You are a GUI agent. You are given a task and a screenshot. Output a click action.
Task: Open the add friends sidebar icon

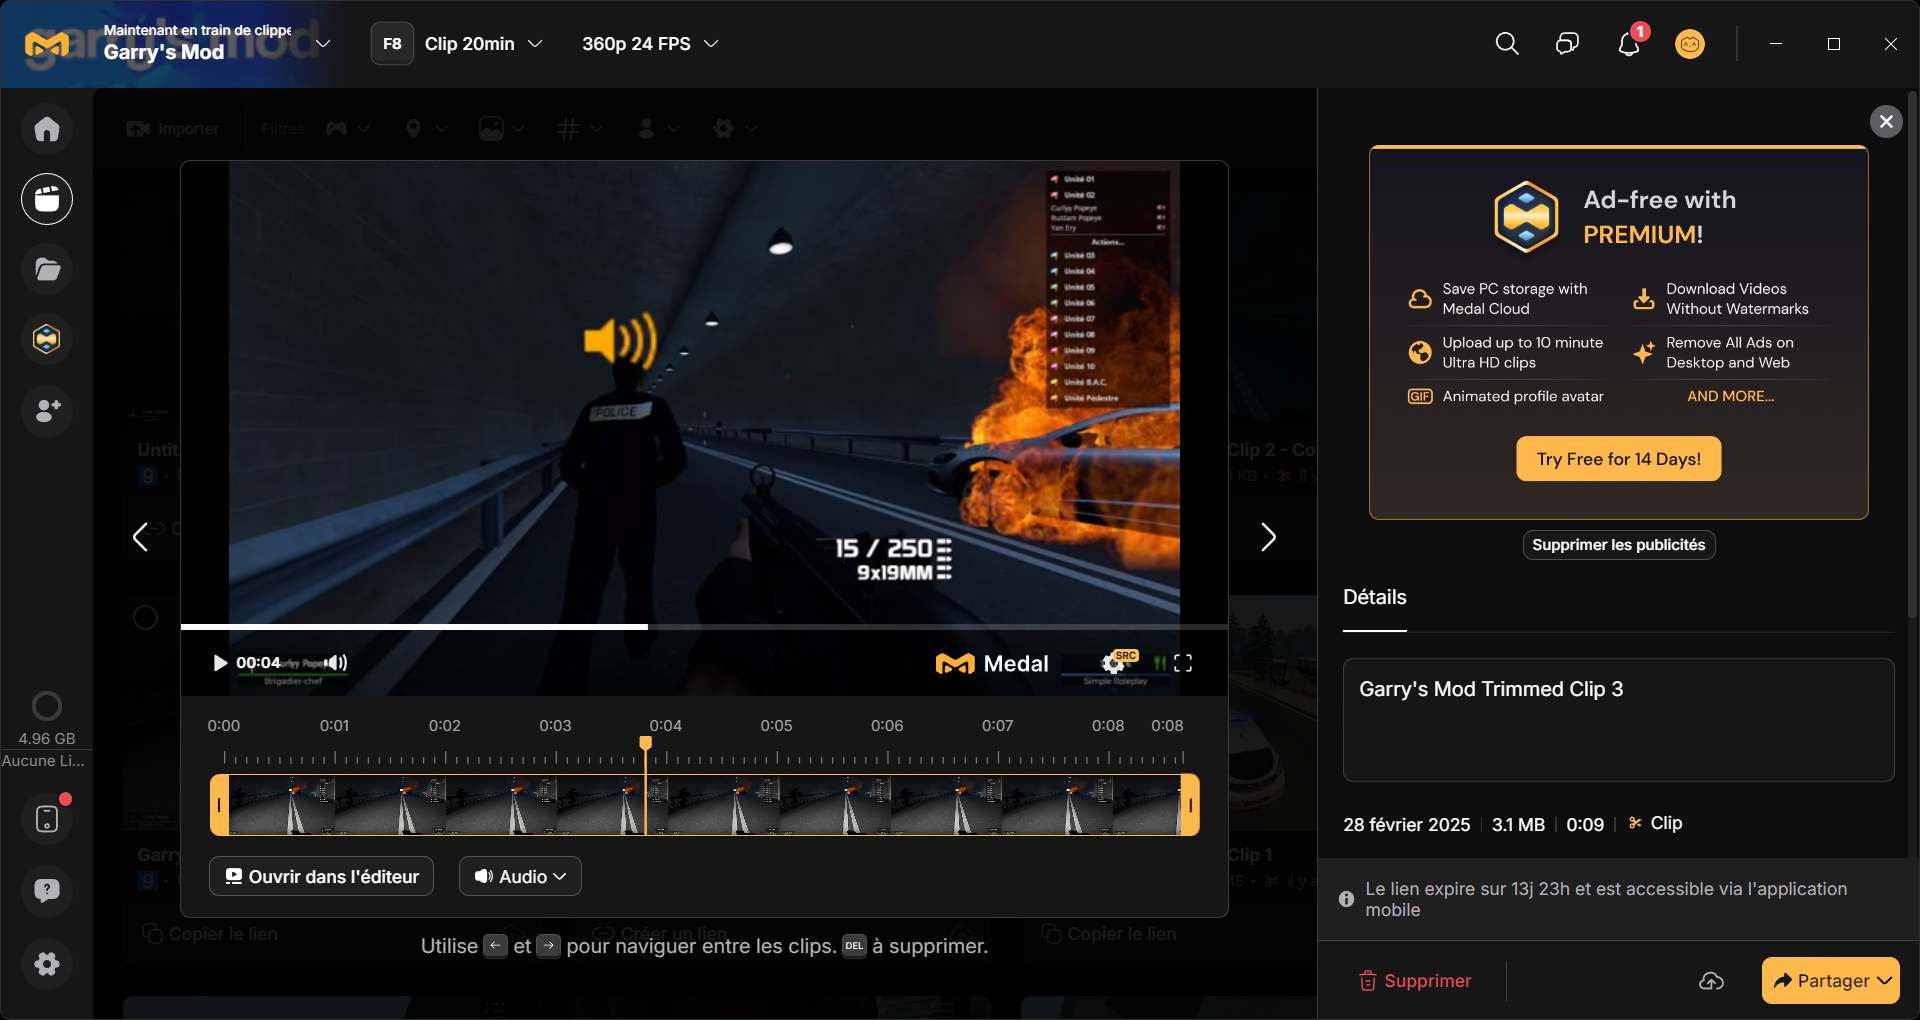tap(47, 410)
